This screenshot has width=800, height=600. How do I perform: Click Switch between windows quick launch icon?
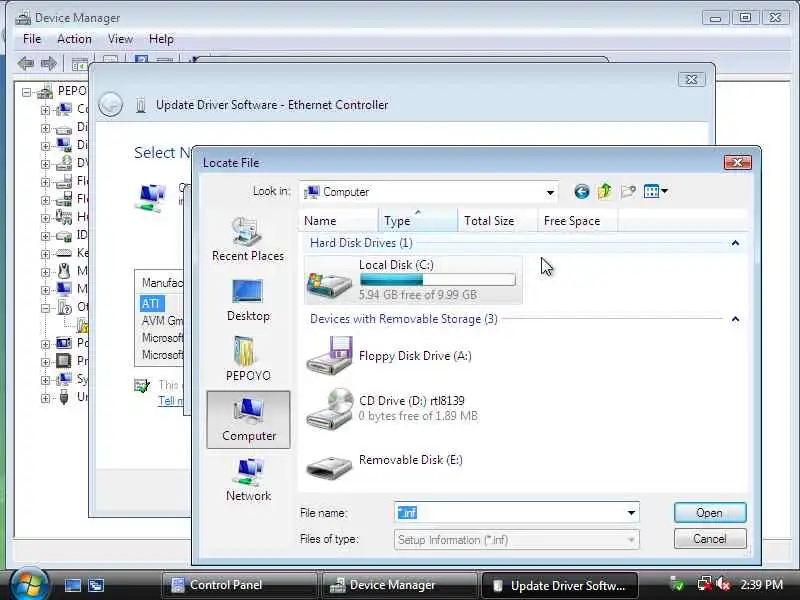point(96,585)
